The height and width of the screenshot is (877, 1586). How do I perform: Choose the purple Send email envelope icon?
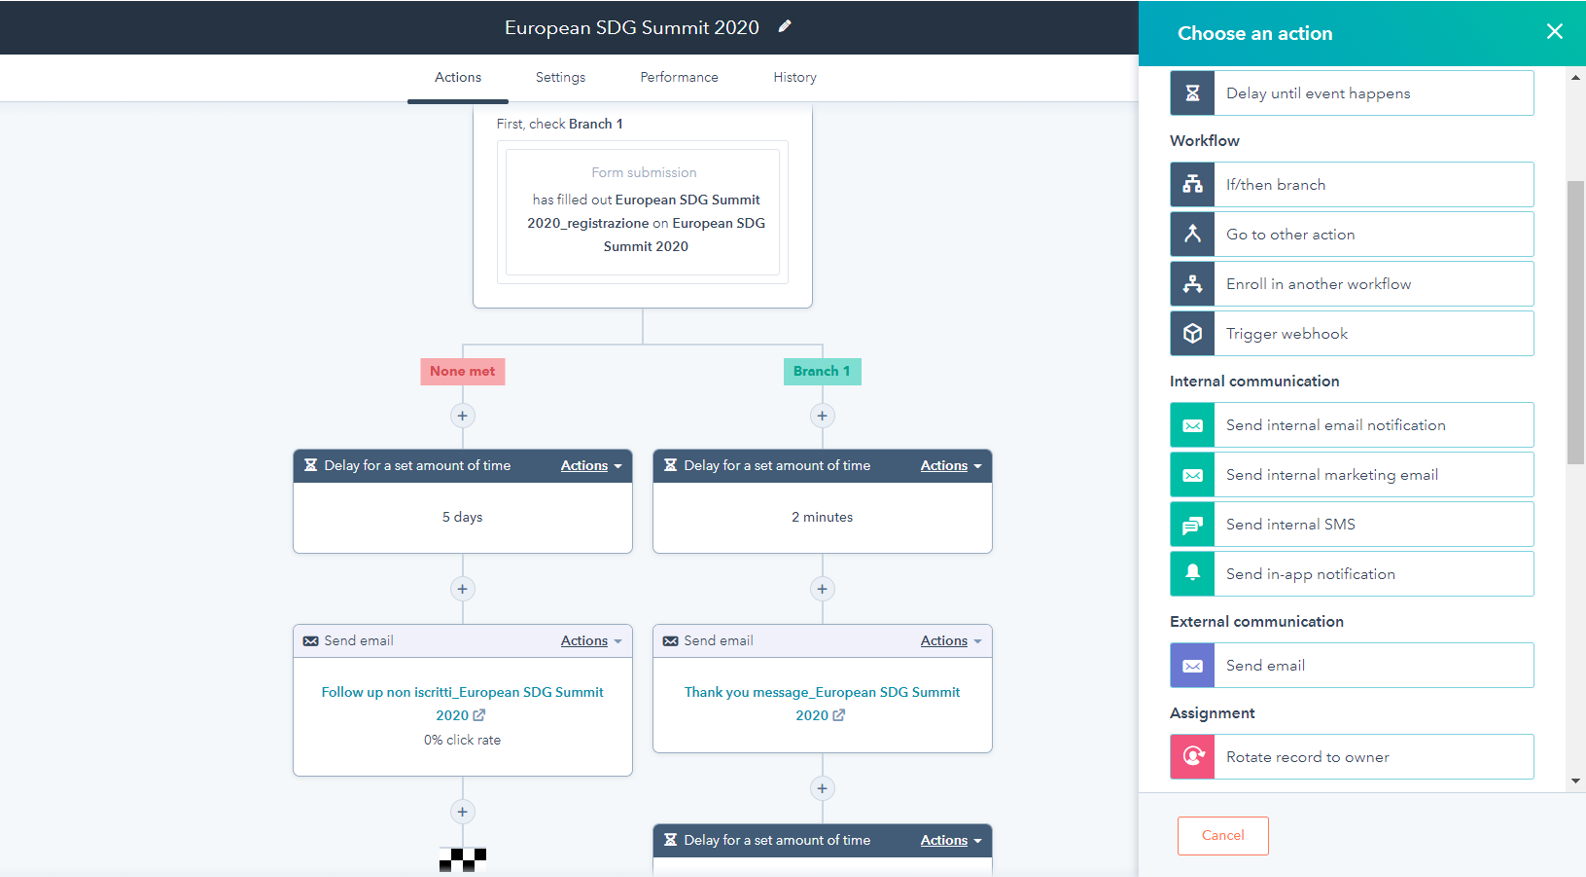(1192, 665)
